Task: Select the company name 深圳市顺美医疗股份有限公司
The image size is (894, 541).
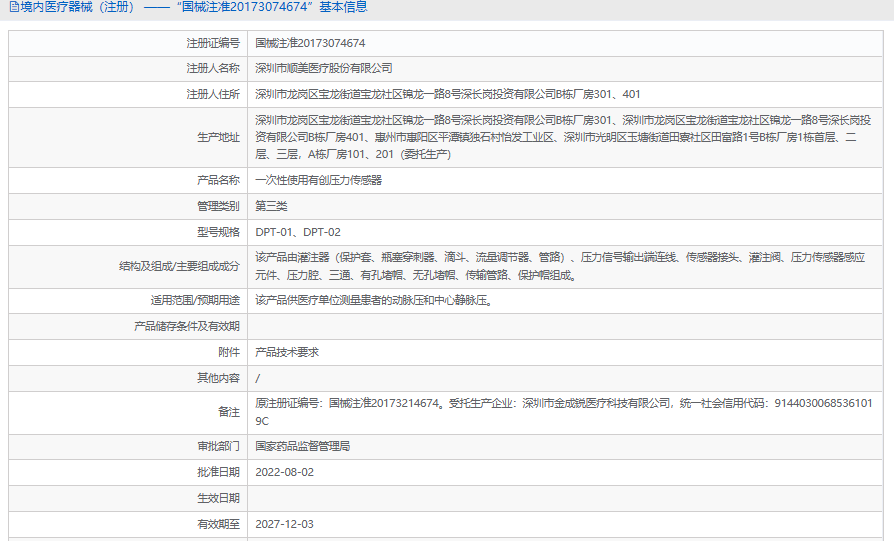Action: pos(324,68)
